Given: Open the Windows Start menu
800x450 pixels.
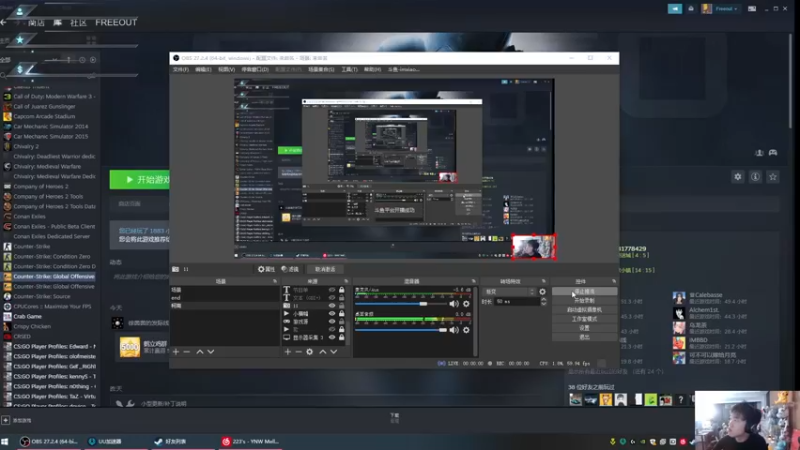Looking at the screenshot, I should (5, 441).
